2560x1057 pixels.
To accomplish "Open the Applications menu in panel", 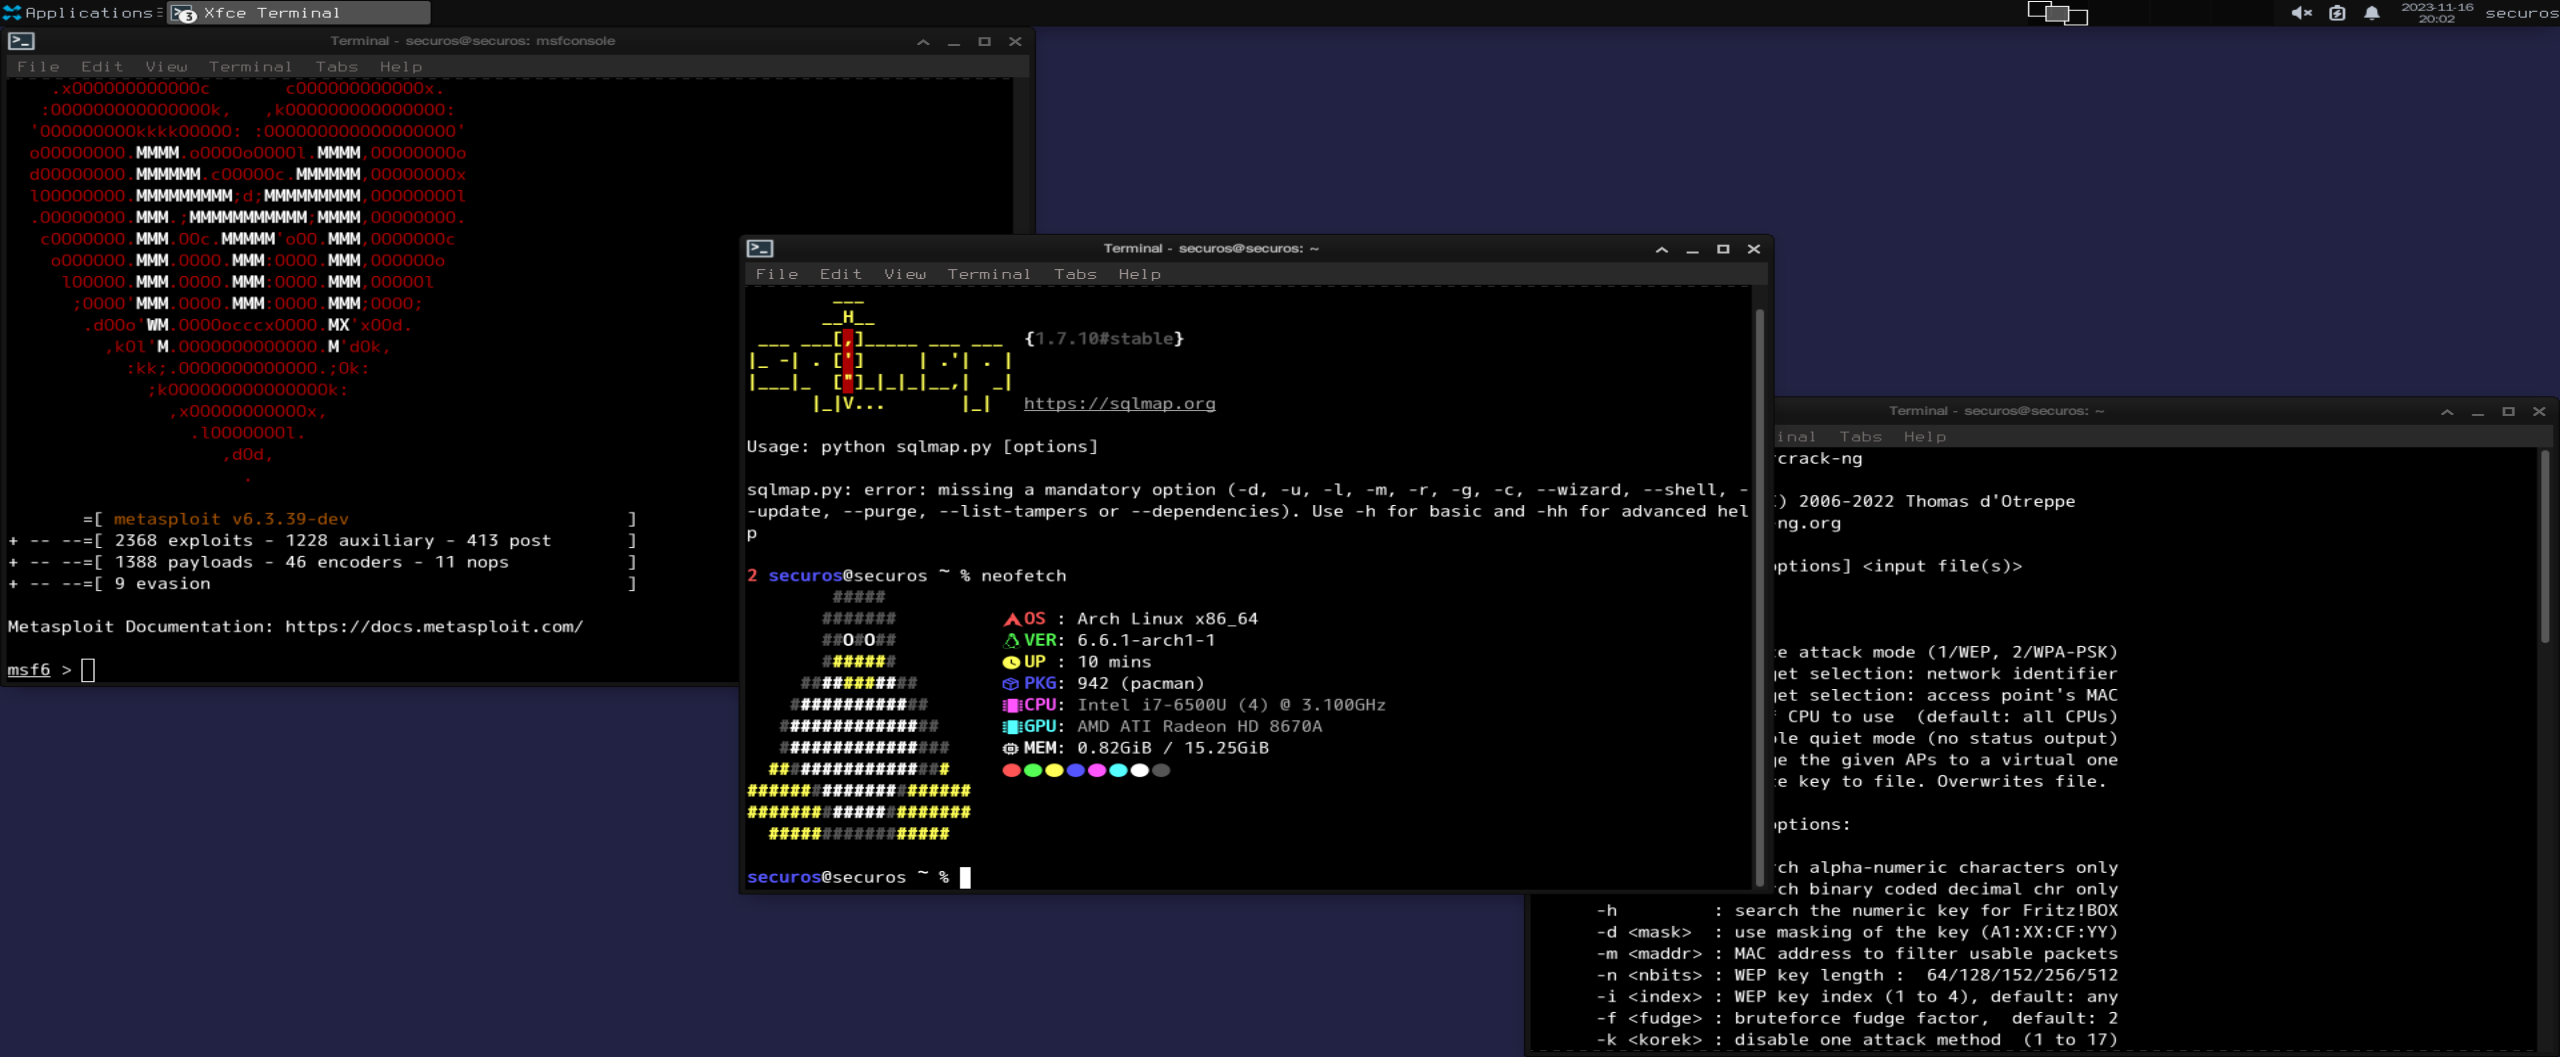I will click(x=80, y=13).
